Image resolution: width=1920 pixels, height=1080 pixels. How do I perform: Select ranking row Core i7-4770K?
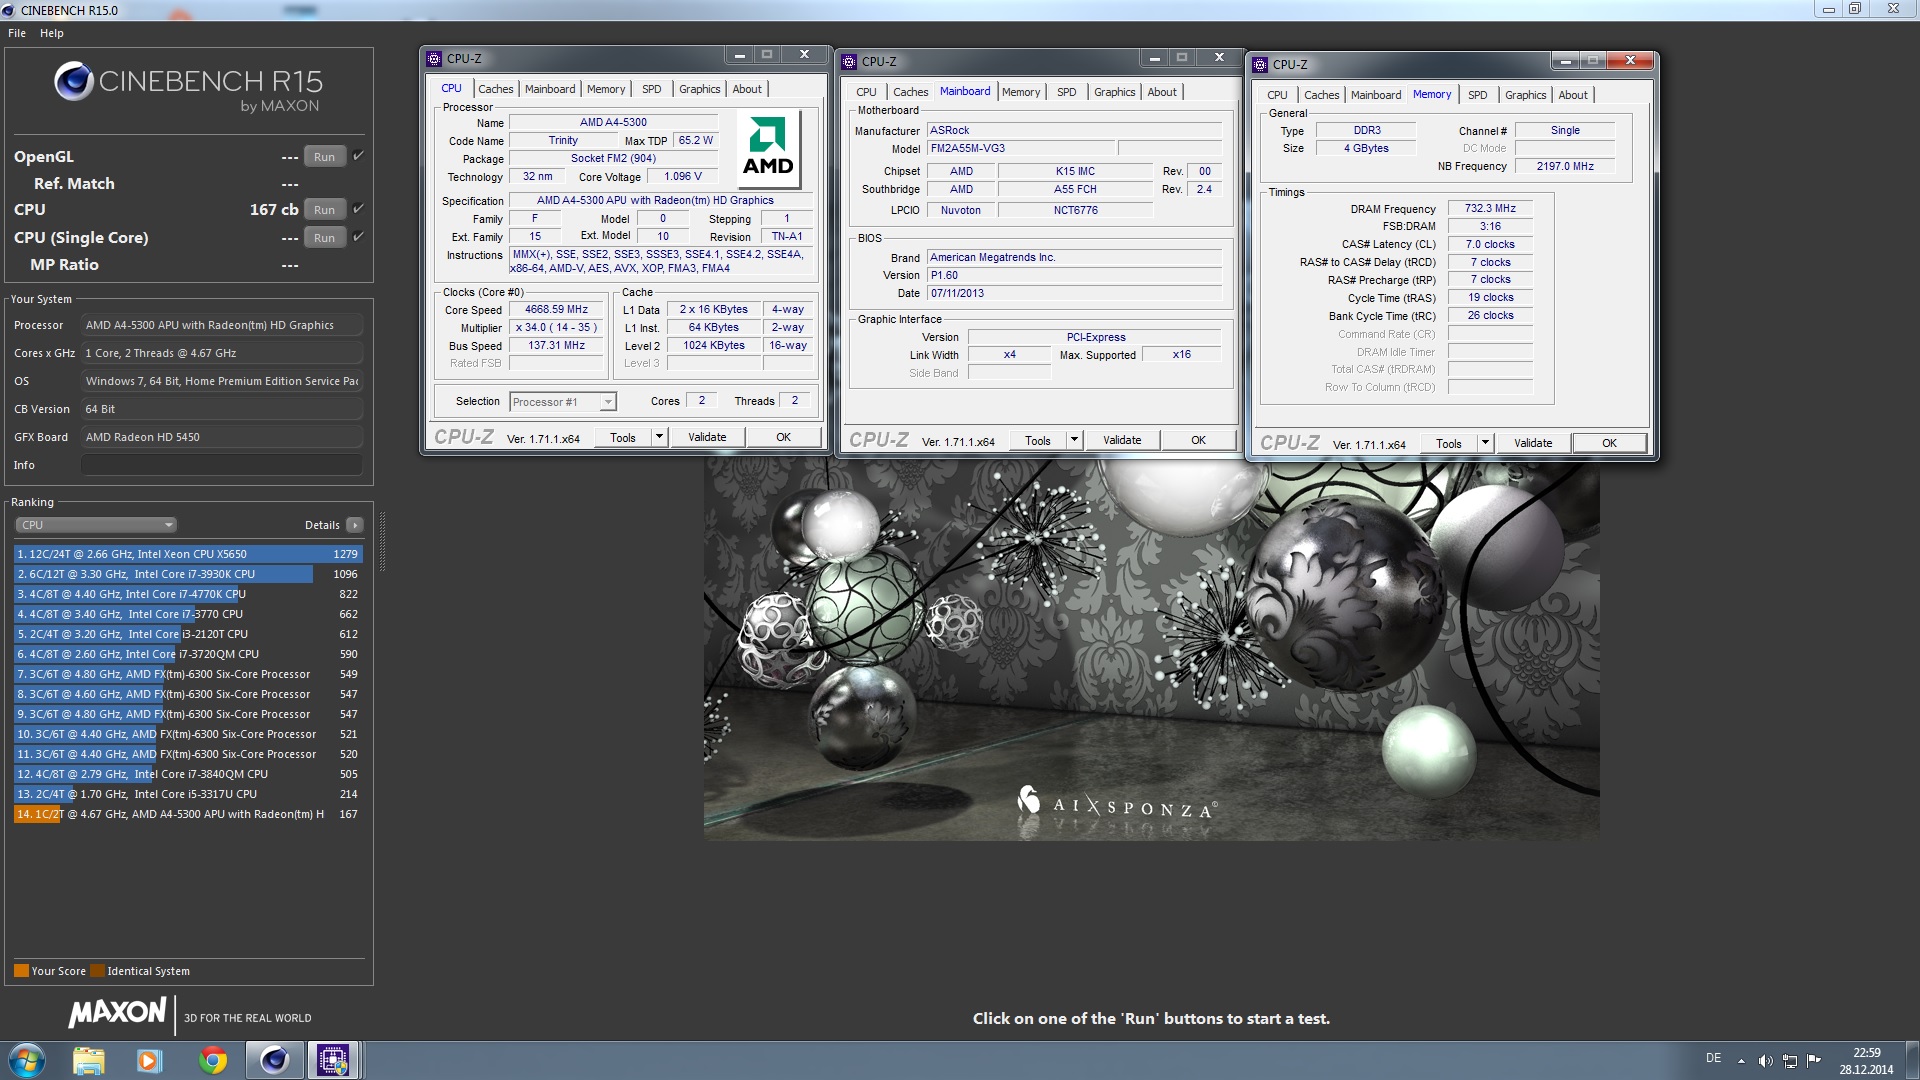pos(188,594)
